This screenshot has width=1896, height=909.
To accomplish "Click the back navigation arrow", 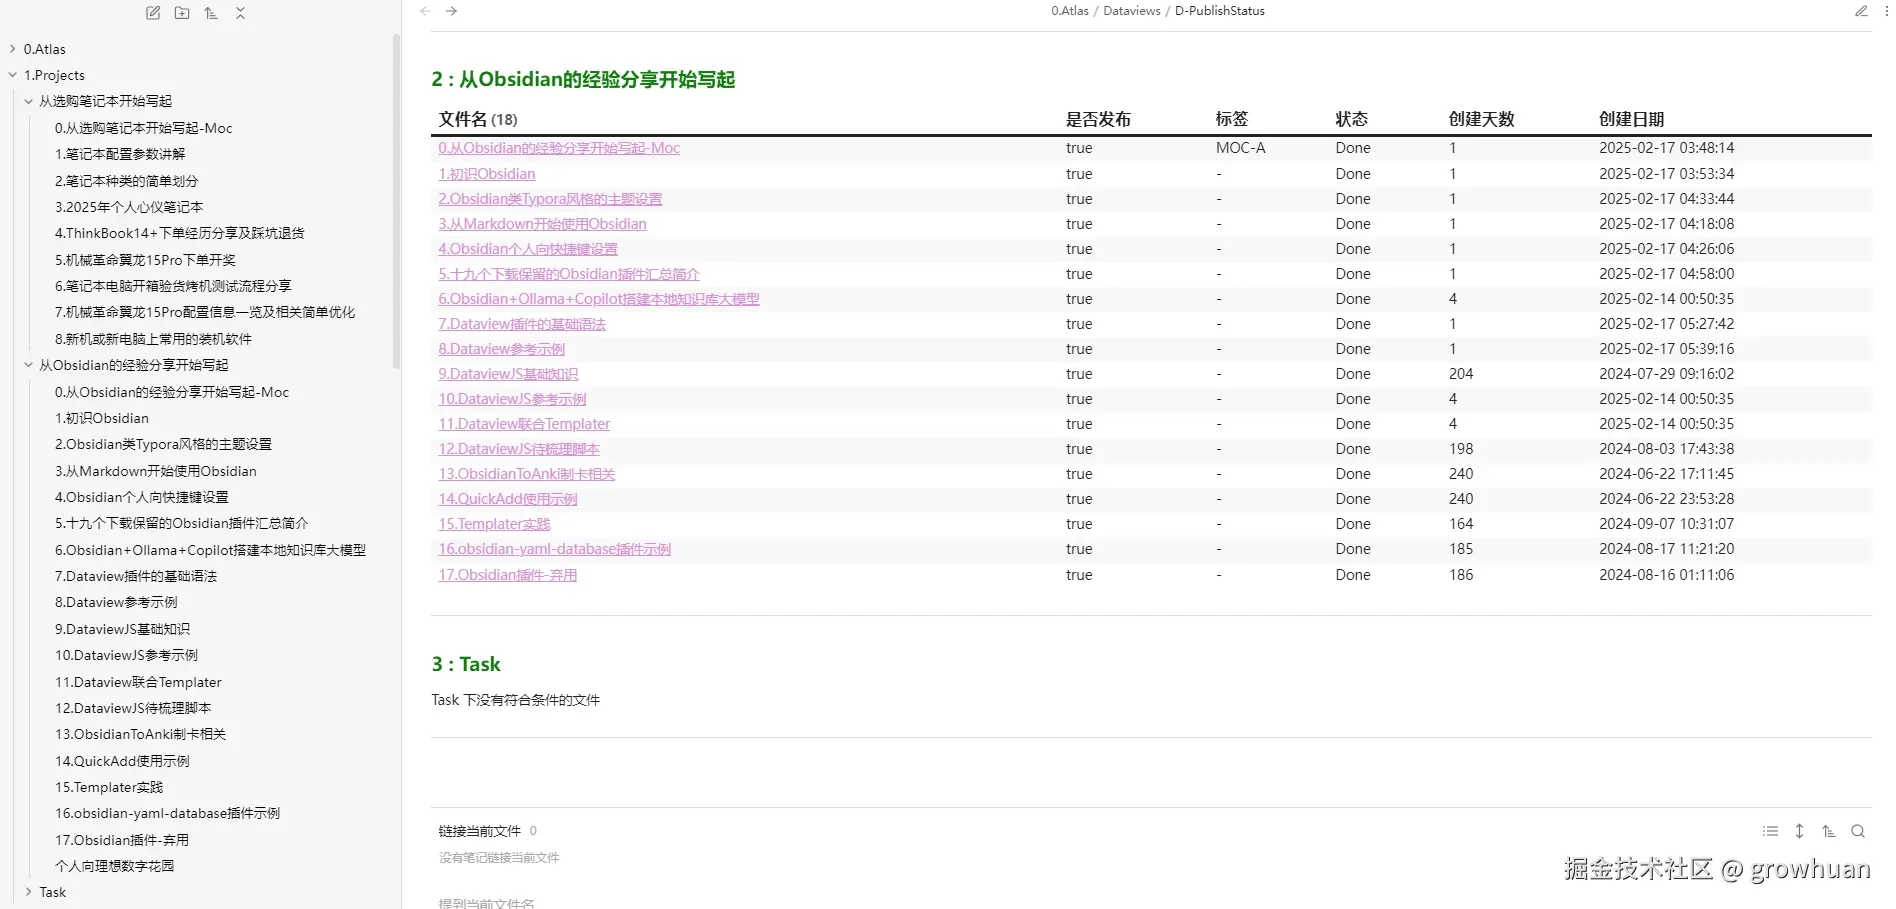I will pos(425,11).
